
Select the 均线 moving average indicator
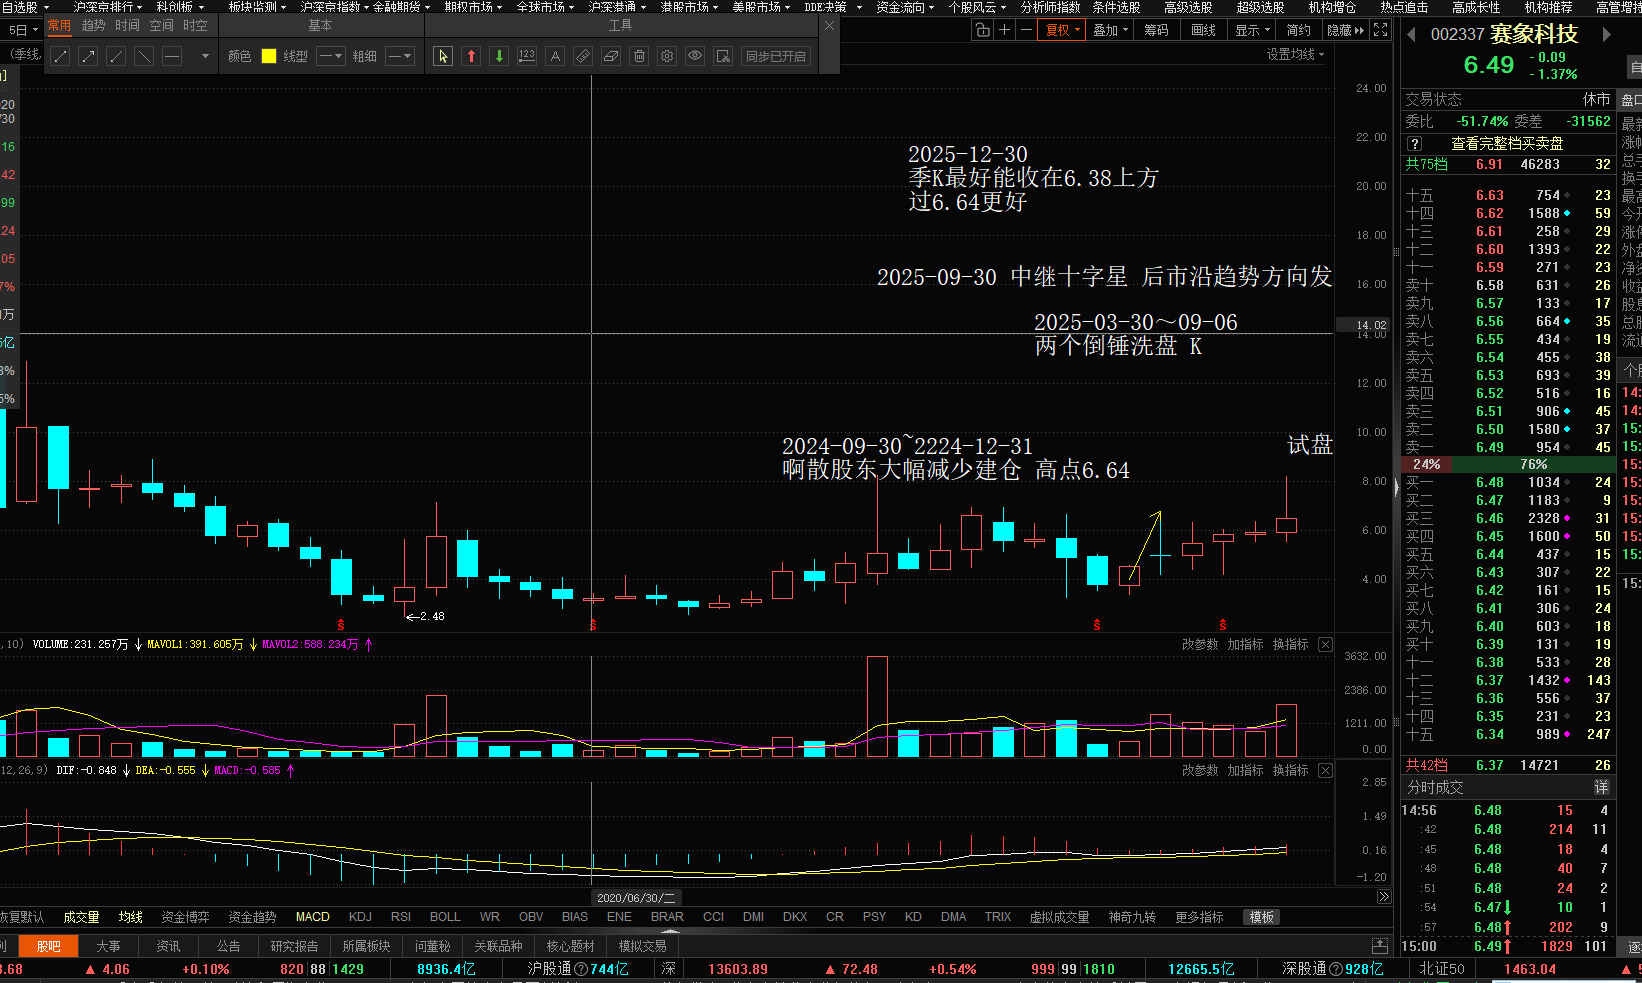tap(131, 917)
